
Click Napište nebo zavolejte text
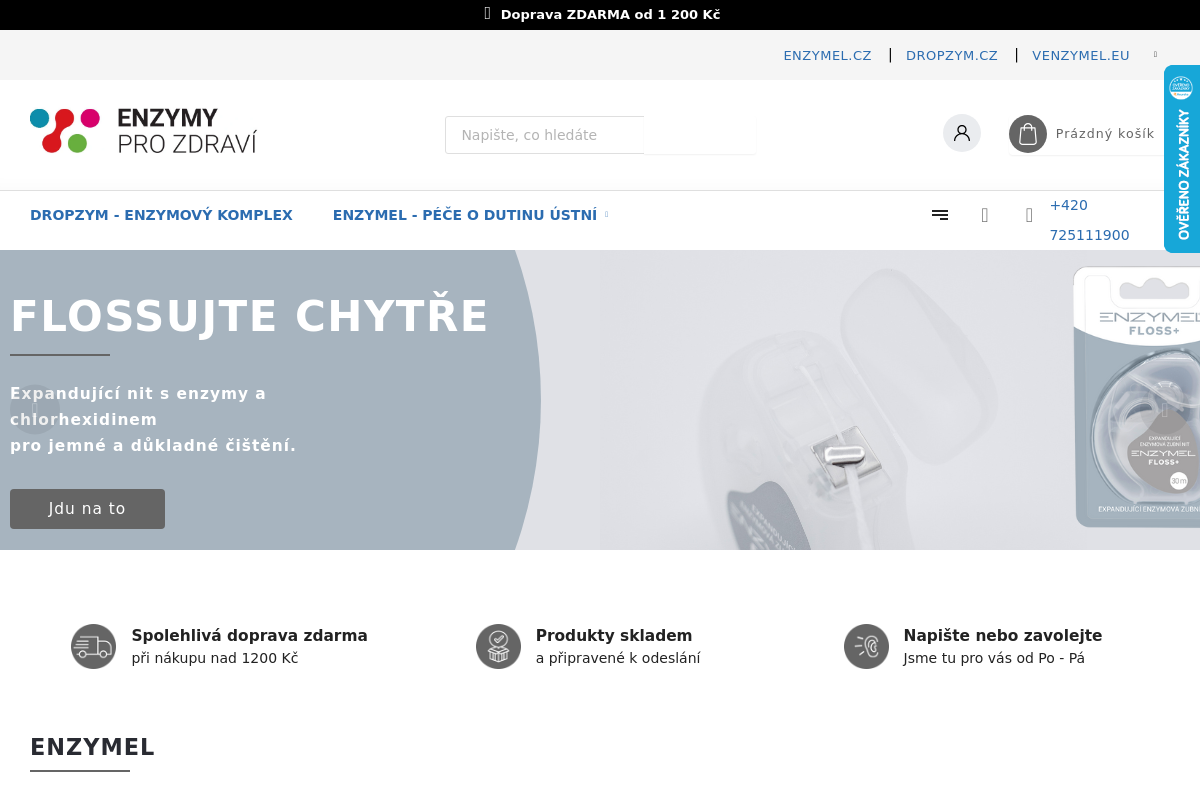point(1003,636)
